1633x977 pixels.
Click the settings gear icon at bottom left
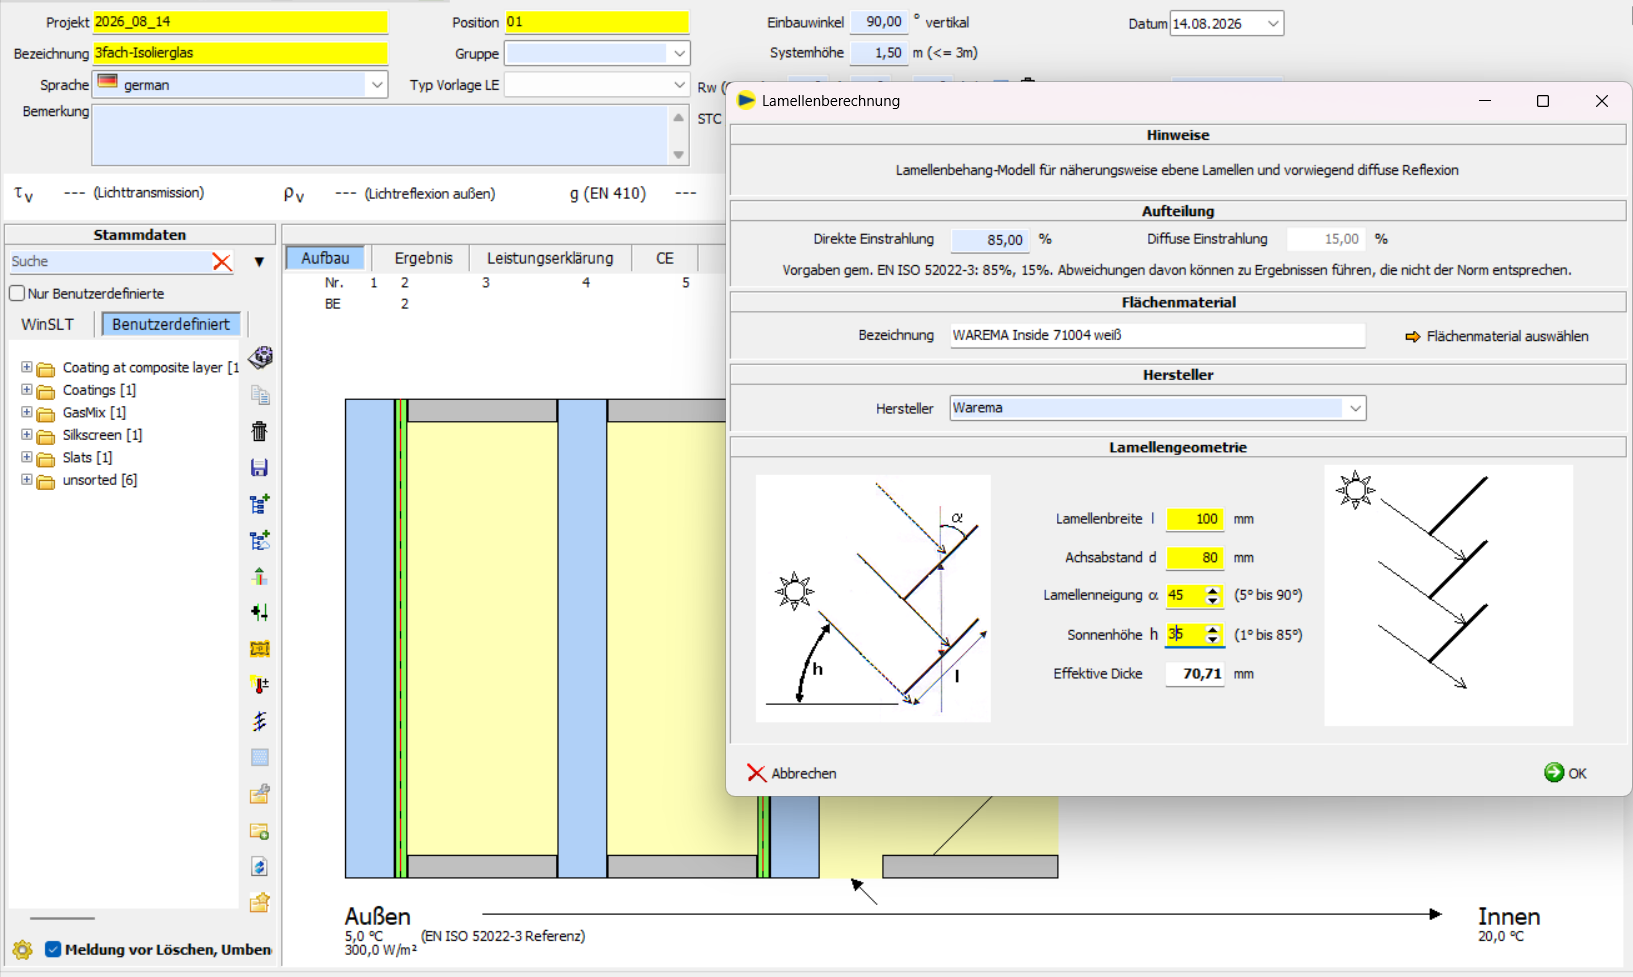coord(23,950)
